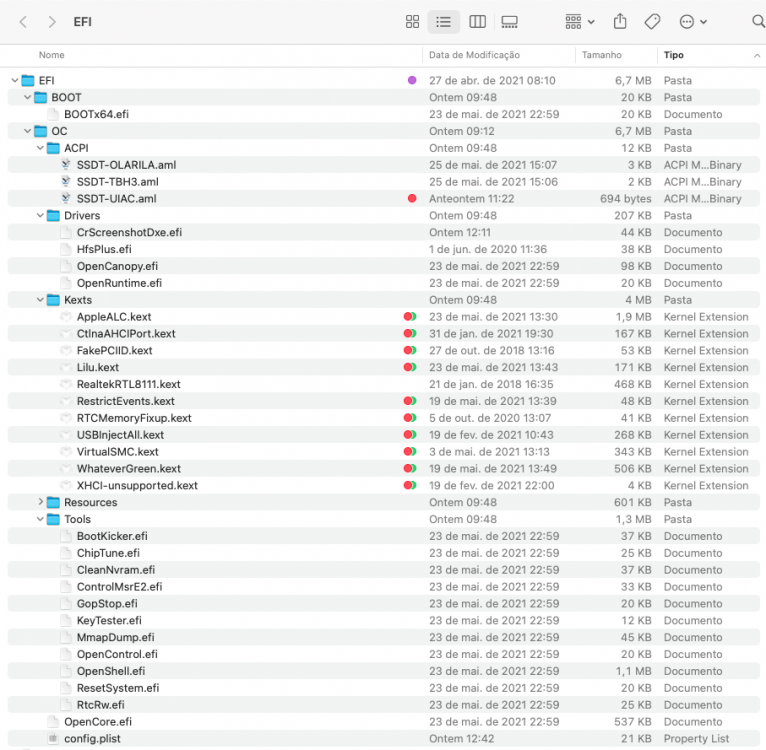Image resolution: width=766 pixels, height=750 pixels.
Task: Click the config.plist file icon
Action: point(53,738)
